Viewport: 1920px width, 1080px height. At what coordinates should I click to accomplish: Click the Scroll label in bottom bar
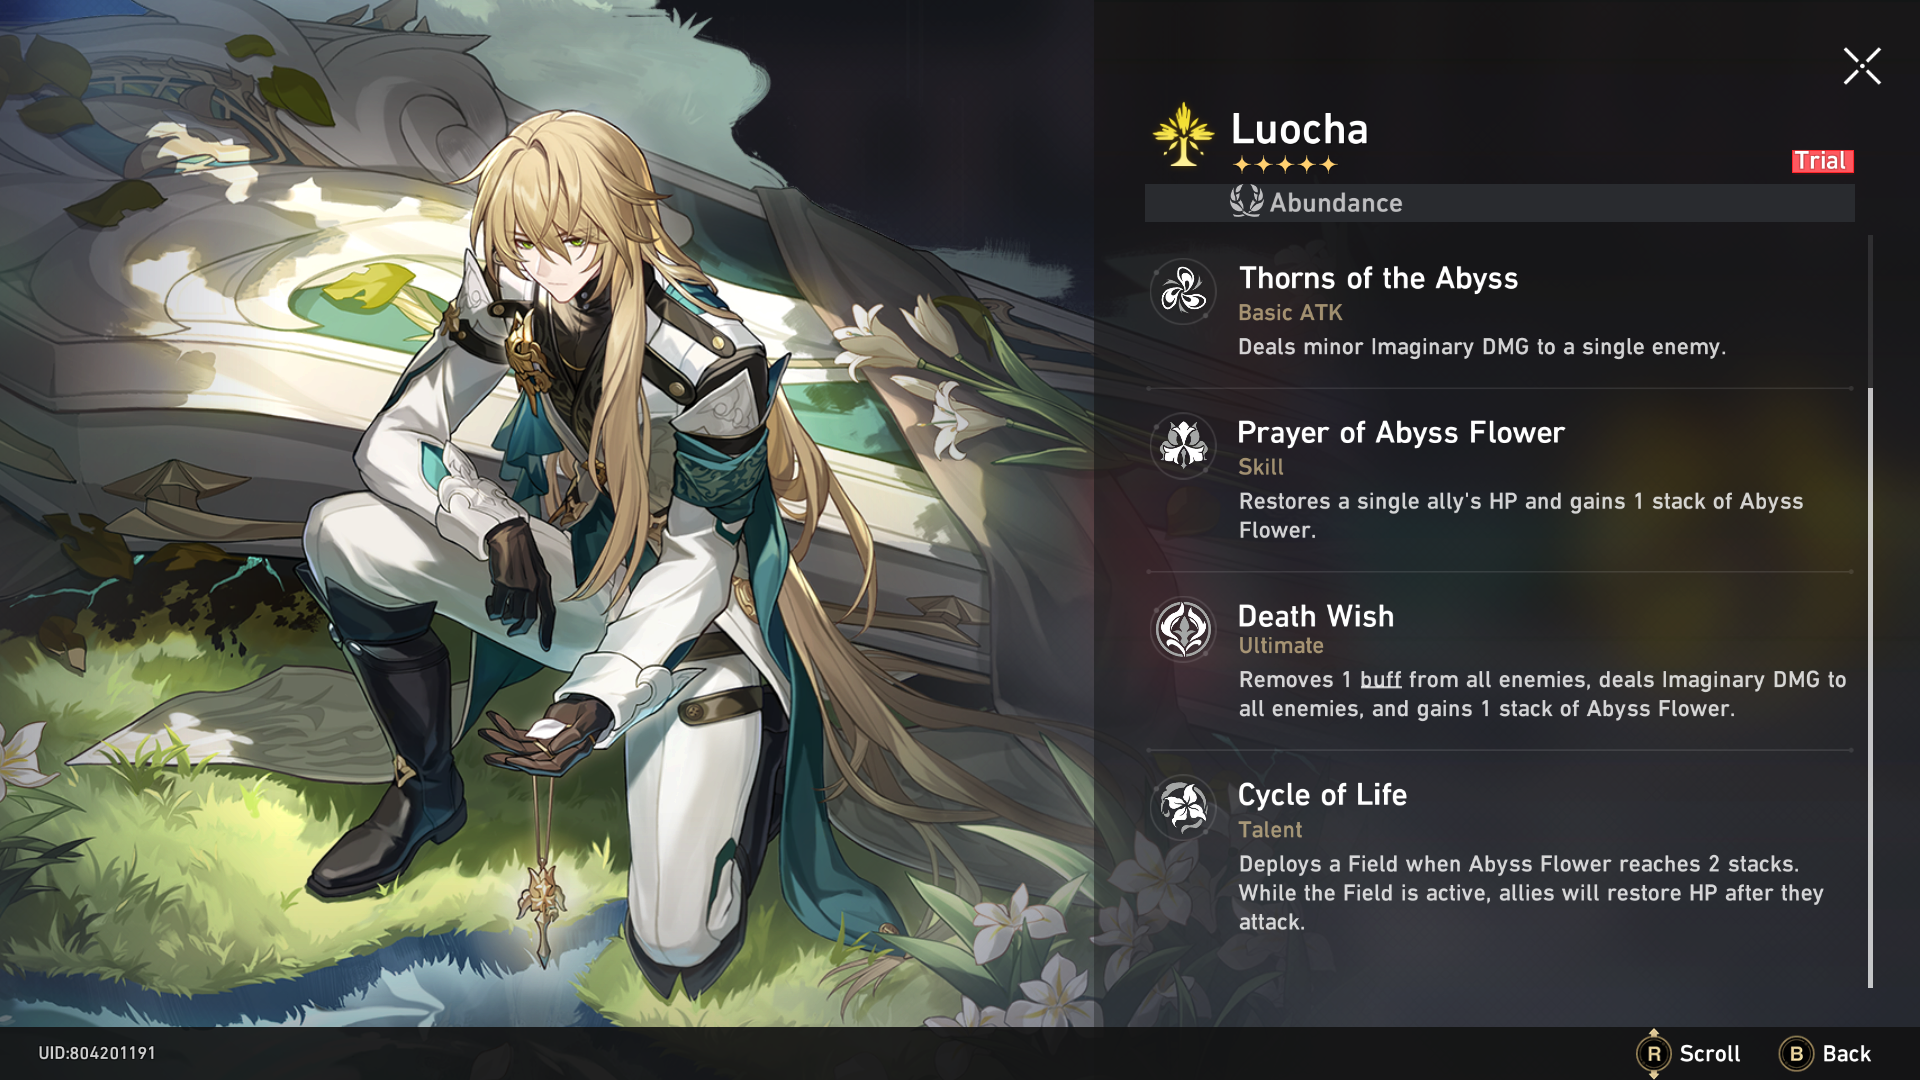[x=1710, y=1054]
